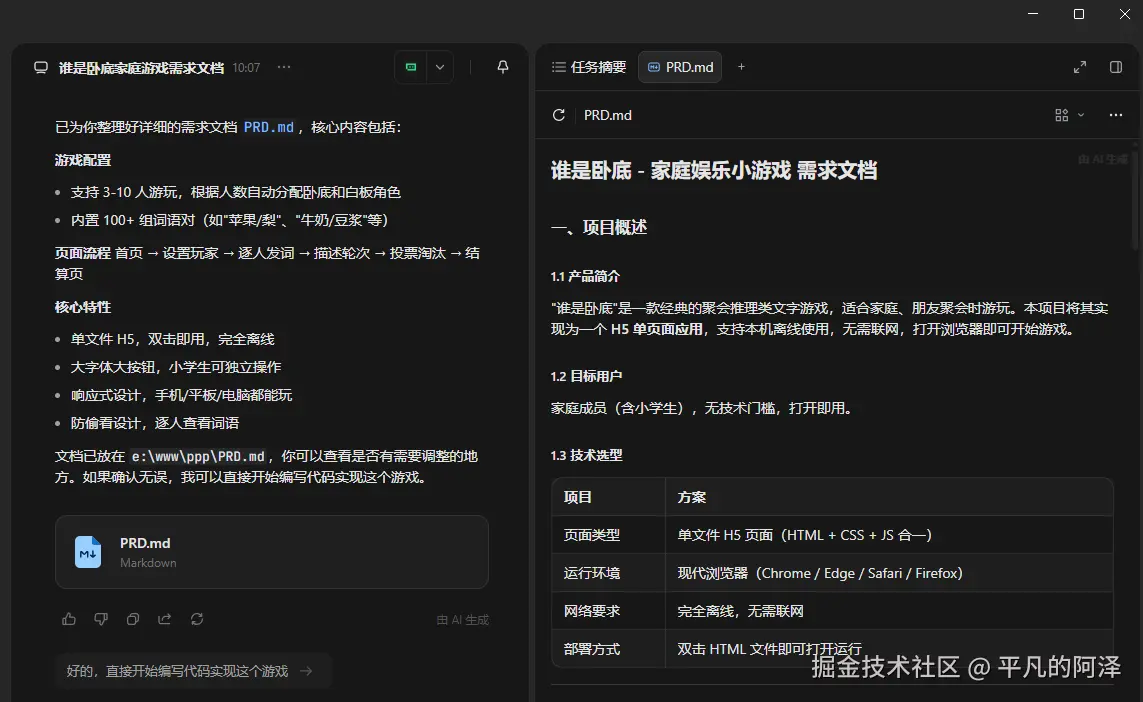Click the 核心特性 bold heading in message

(82, 308)
